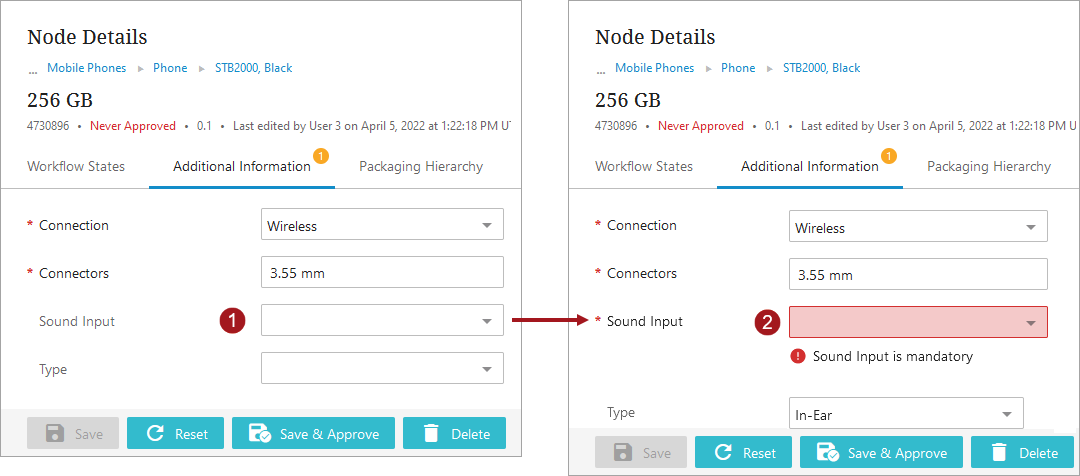Viewport: 1080px width, 476px height.
Task: Click the red number 1 callout marker
Action: pos(232,321)
